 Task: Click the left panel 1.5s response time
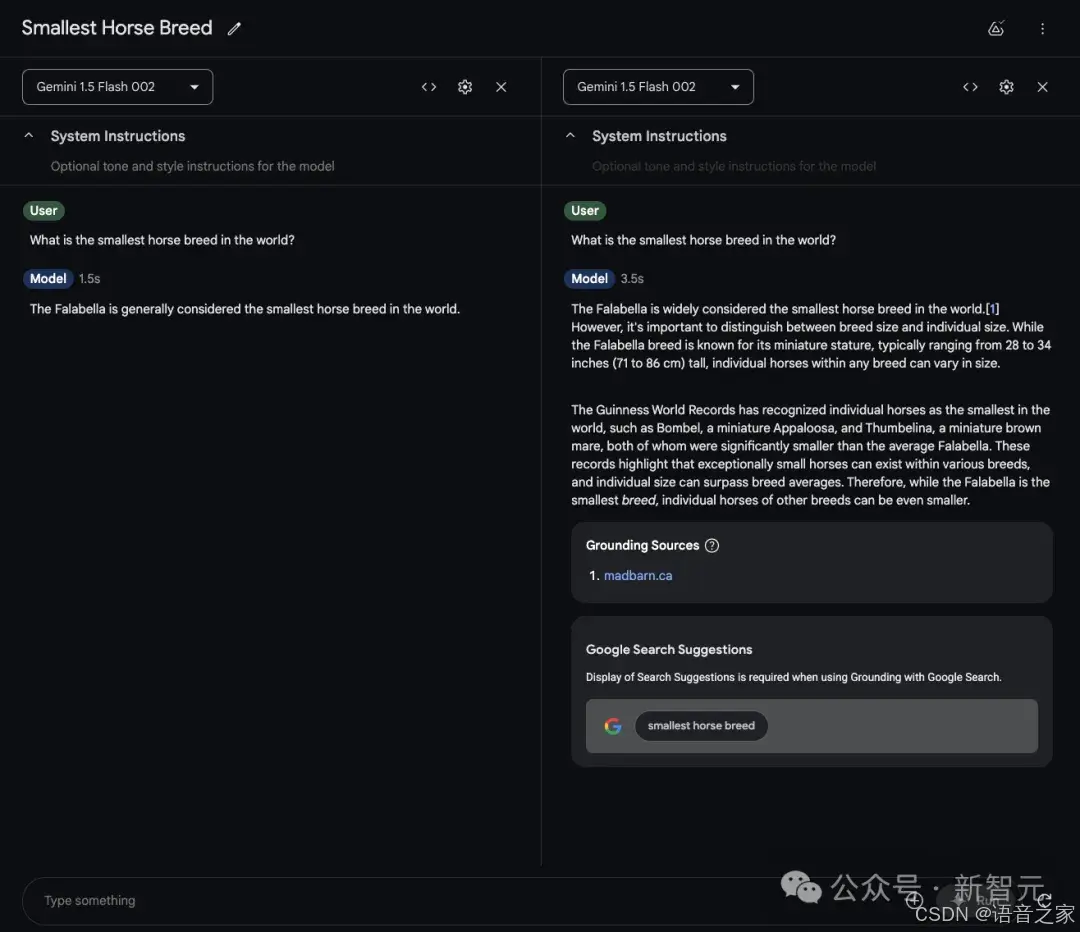pos(90,278)
